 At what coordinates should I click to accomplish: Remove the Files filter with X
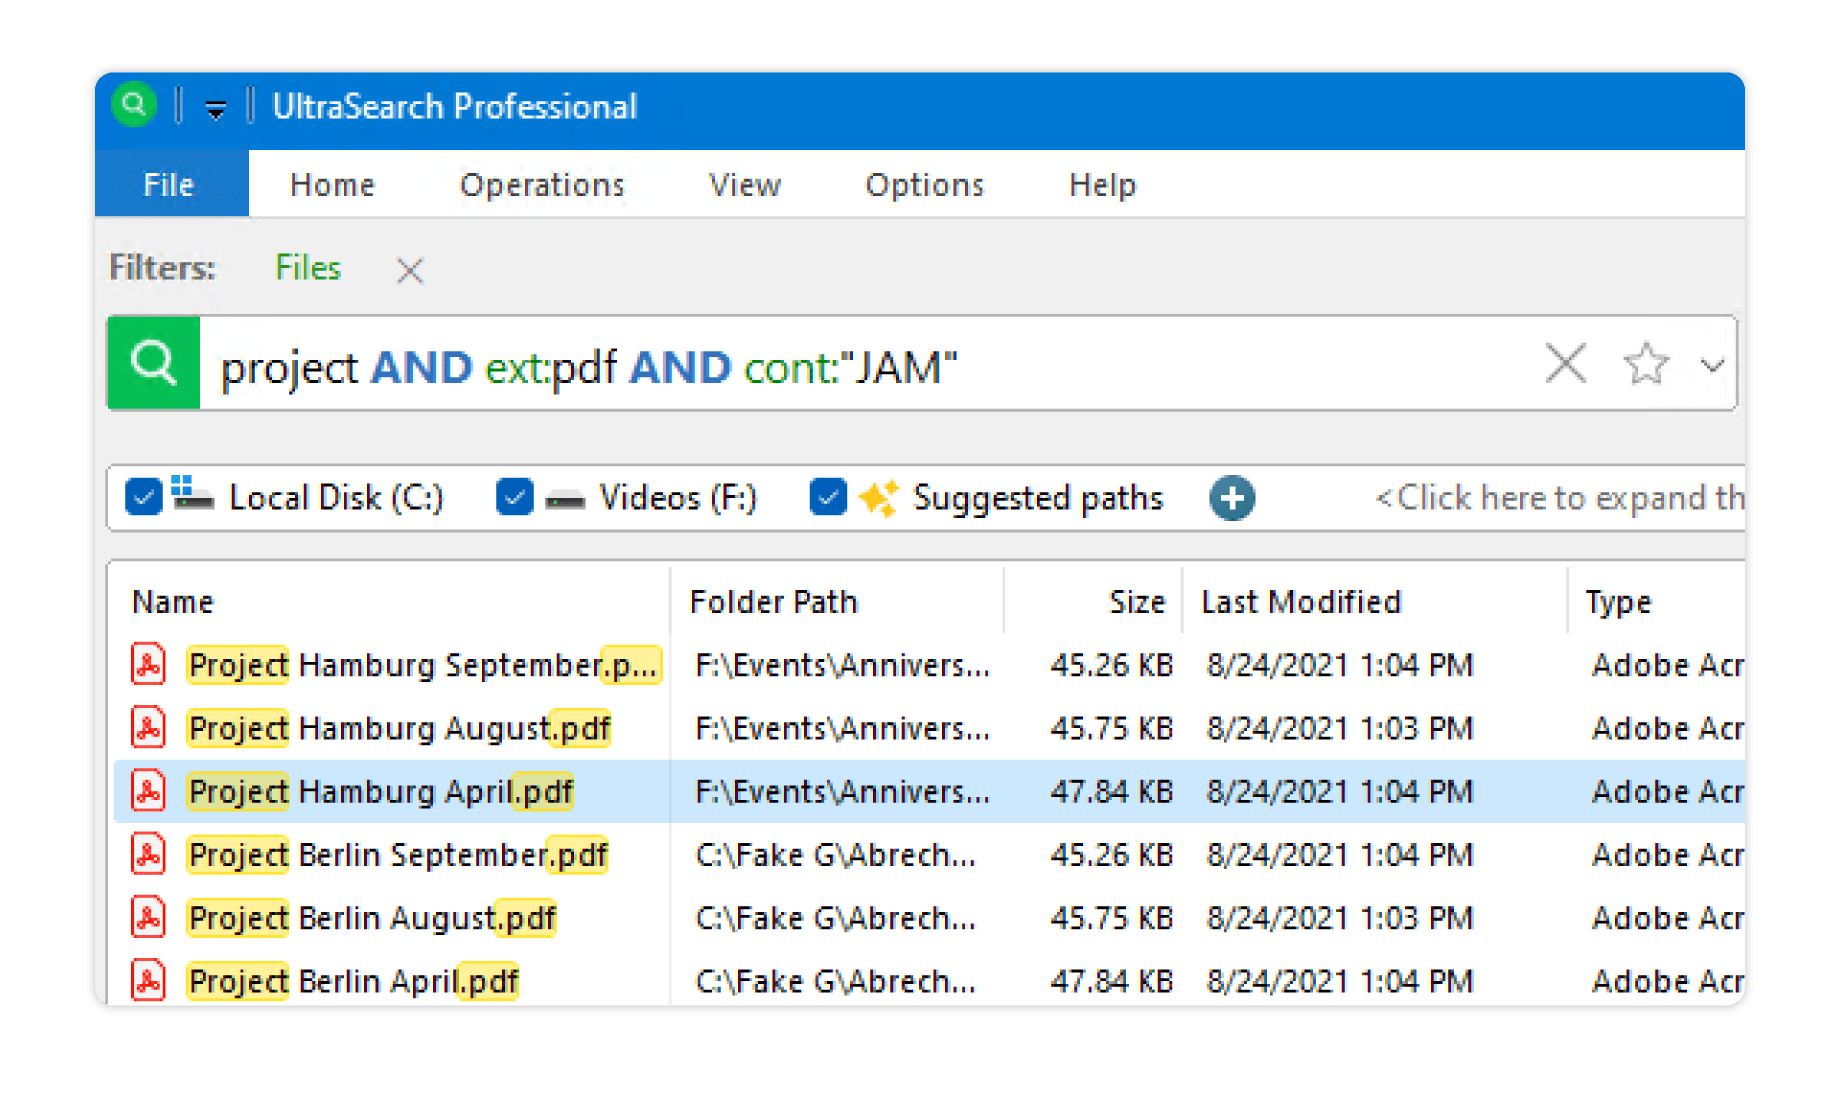tap(410, 270)
